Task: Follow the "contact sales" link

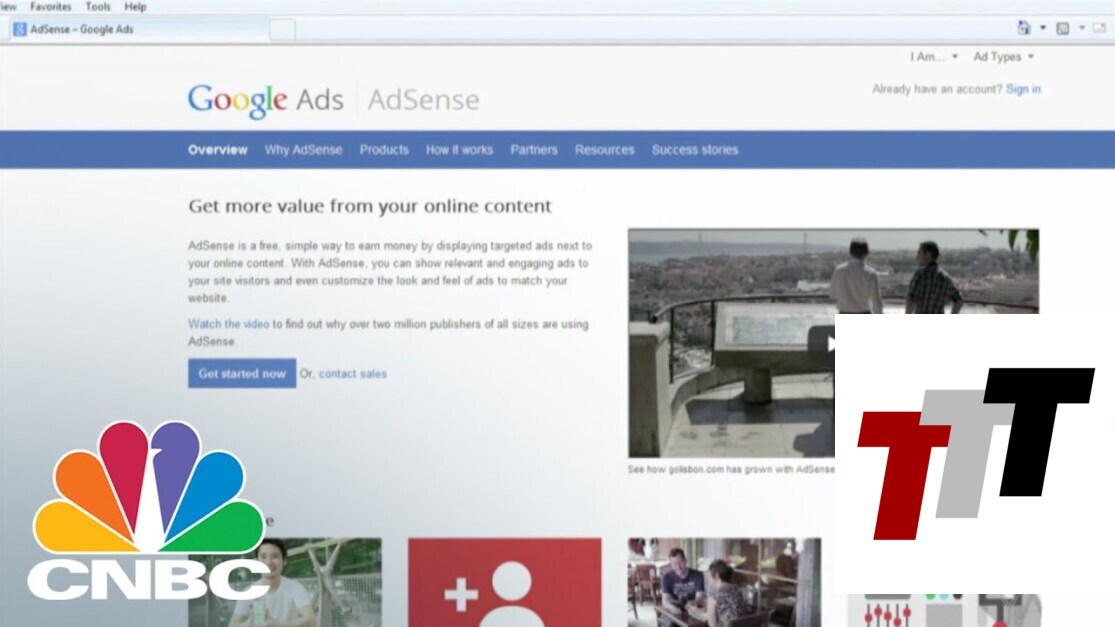Action: point(352,374)
